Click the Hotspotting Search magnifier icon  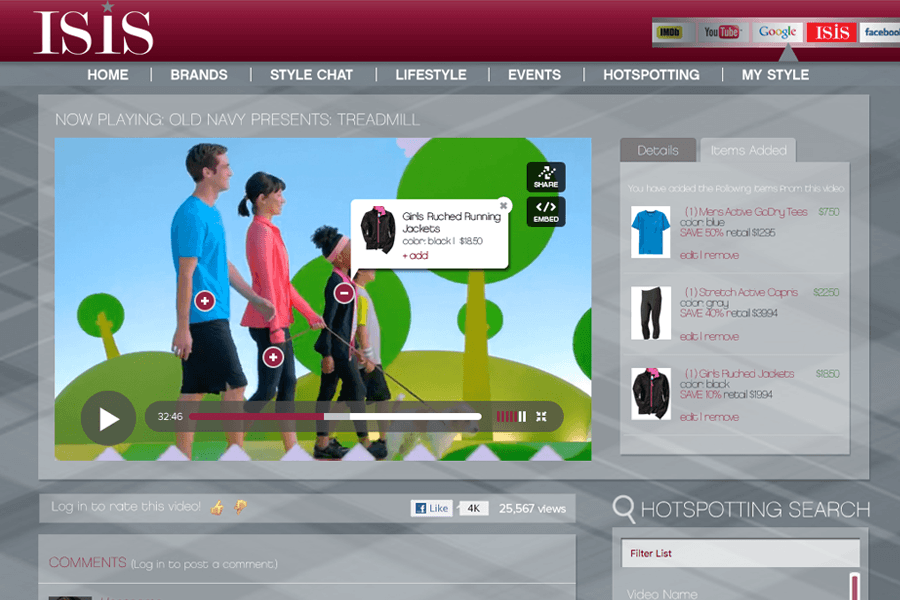tap(623, 509)
